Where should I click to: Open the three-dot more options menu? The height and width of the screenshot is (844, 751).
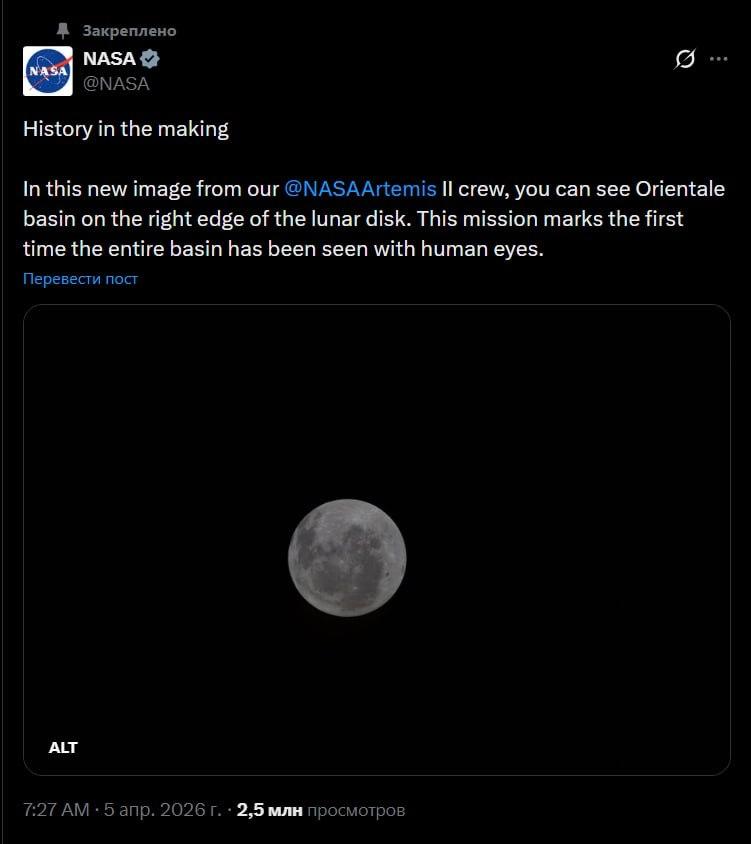[x=718, y=59]
